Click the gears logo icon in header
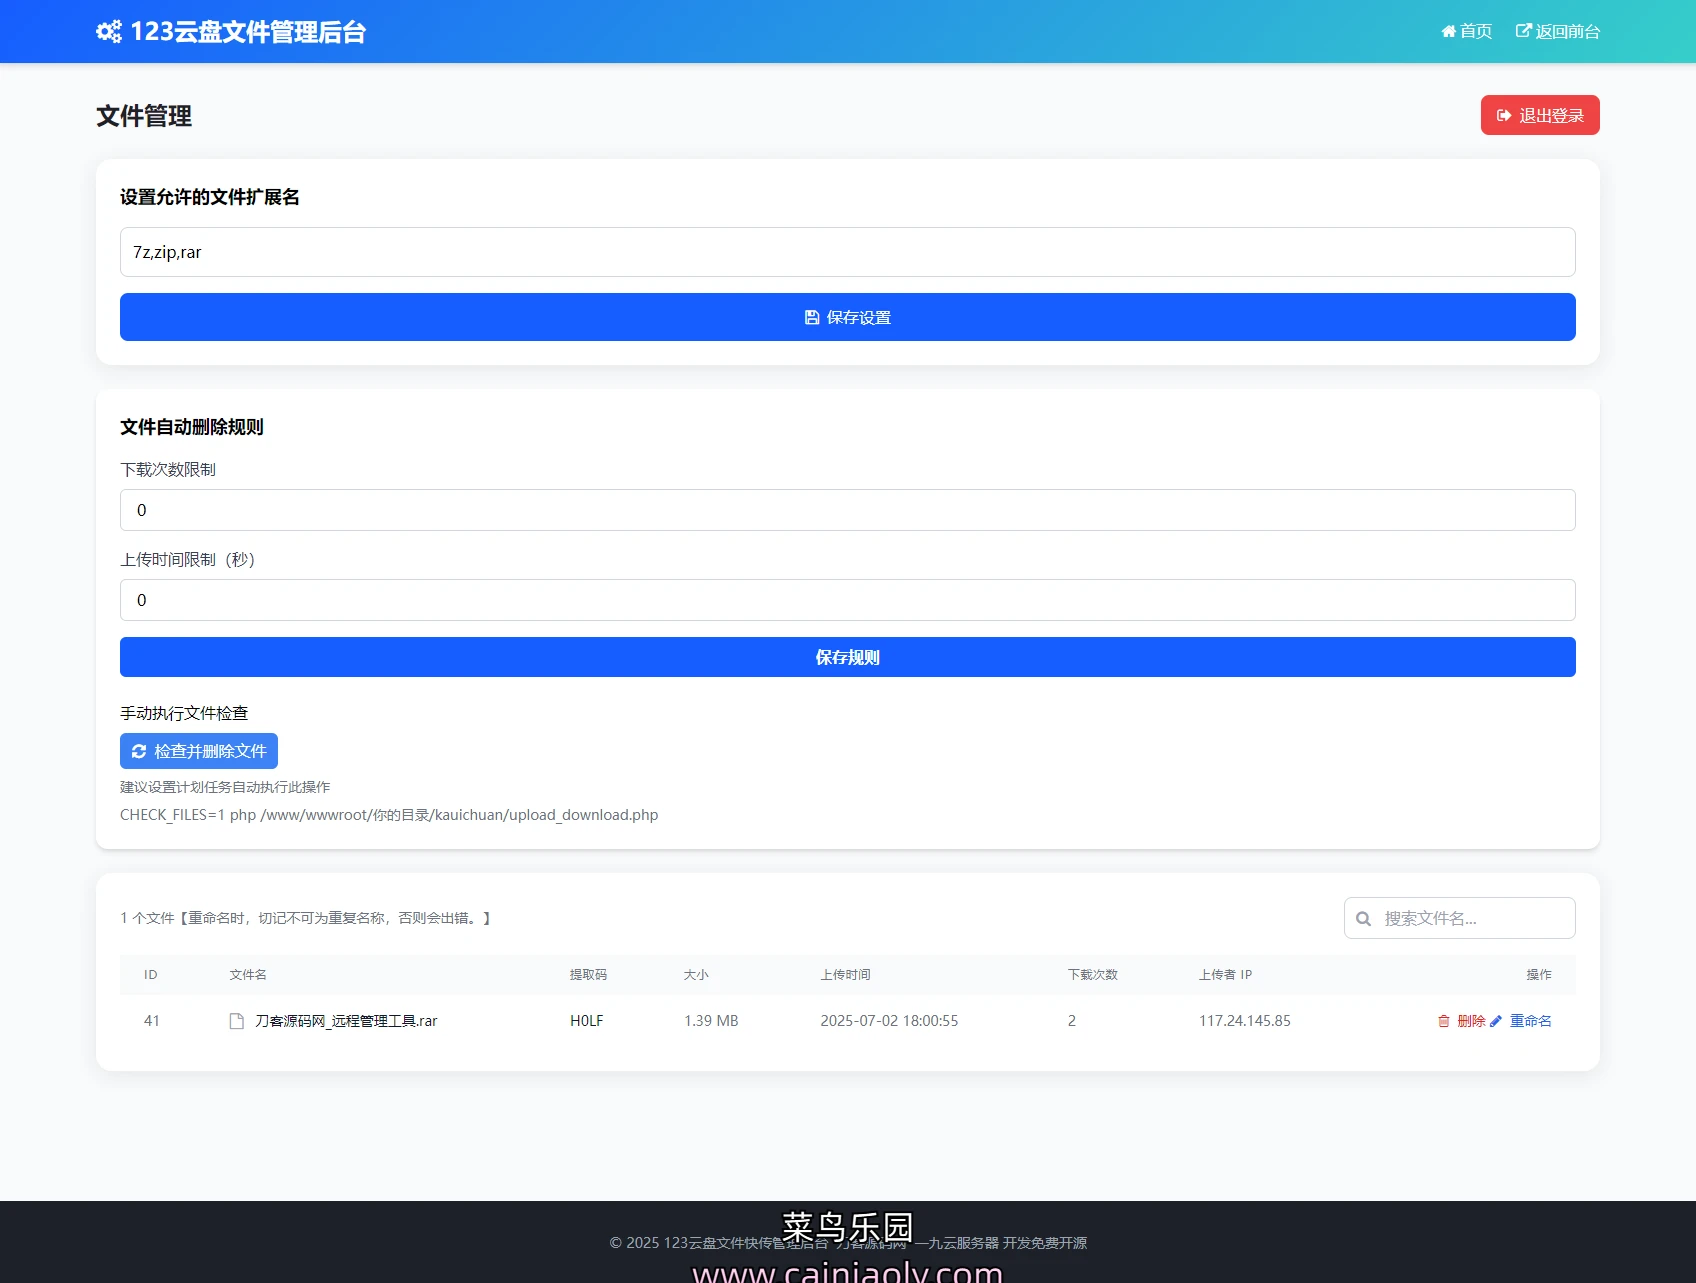This screenshot has height=1283, width=1696. 109,32
